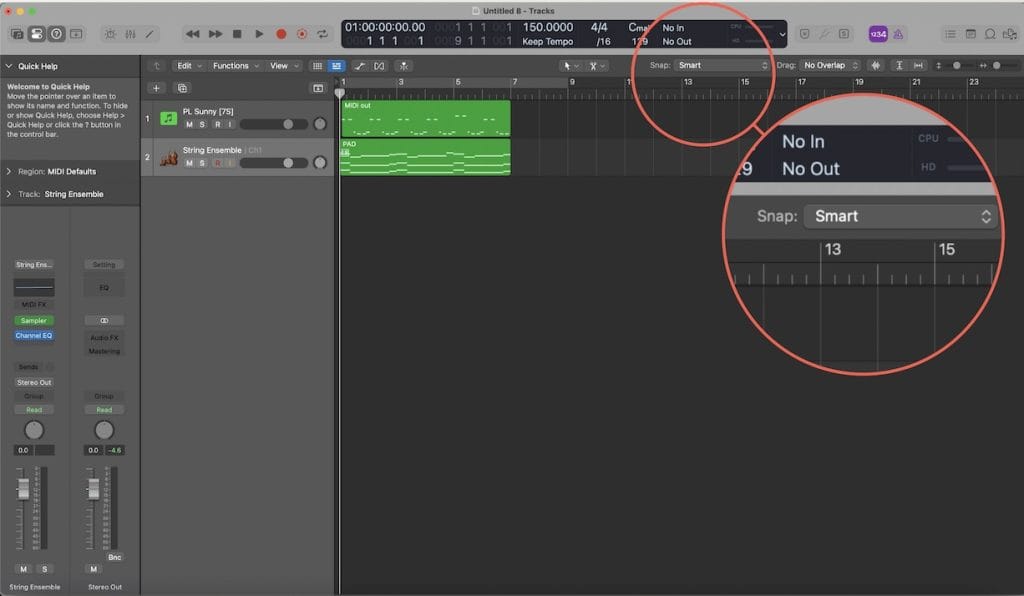Click the Channel EQ plugin slot

pyautogui.click(x=34, y=335)
